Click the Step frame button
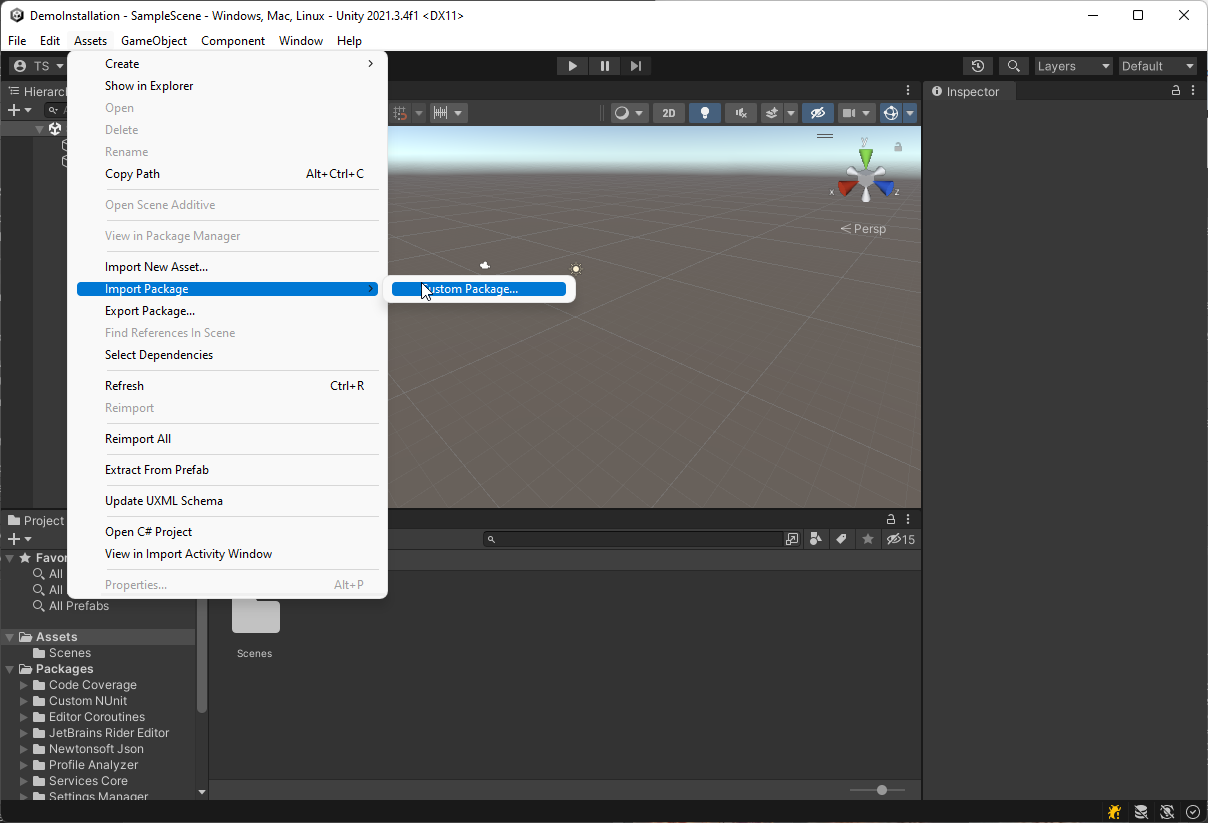1208x823 pixels. tap(636, 66)
